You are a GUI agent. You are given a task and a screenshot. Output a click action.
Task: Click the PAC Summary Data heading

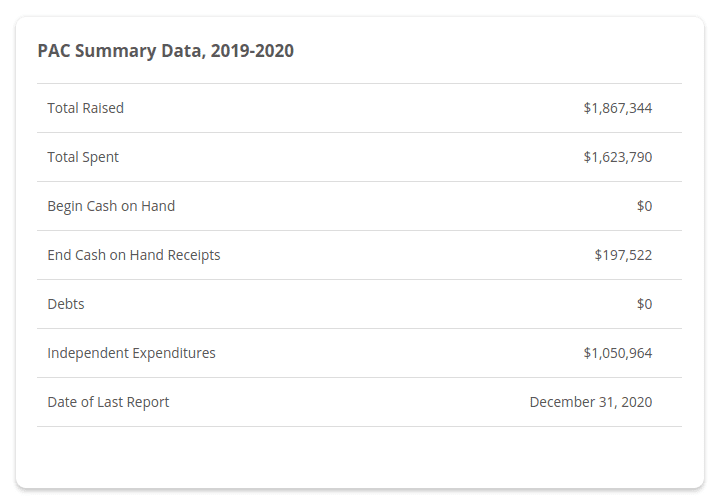[x=165, y=51]
